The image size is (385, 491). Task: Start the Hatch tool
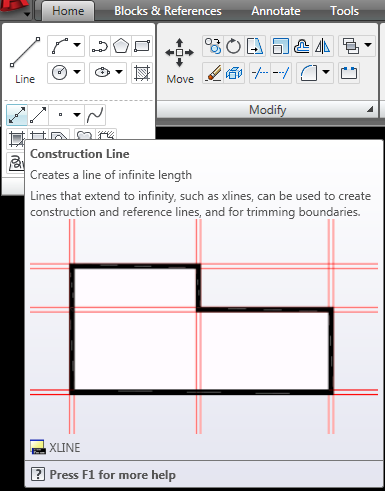[142, 73]
